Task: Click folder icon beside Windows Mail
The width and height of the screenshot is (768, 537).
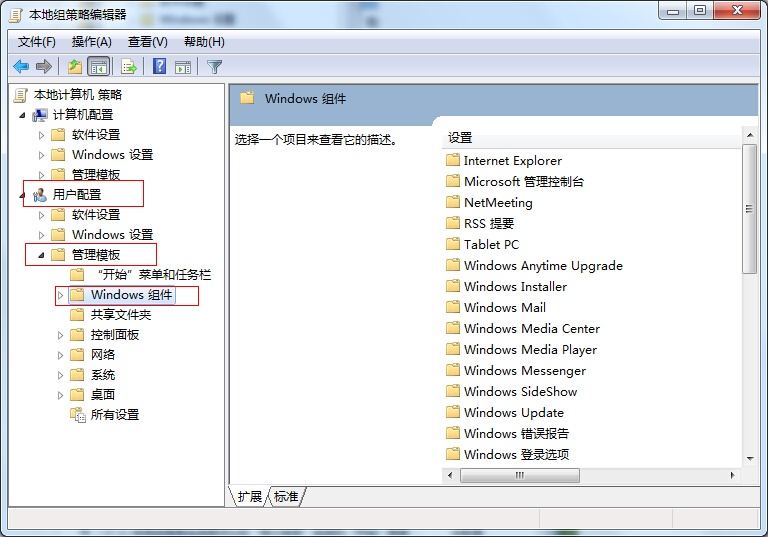Action: coord(453,307)
